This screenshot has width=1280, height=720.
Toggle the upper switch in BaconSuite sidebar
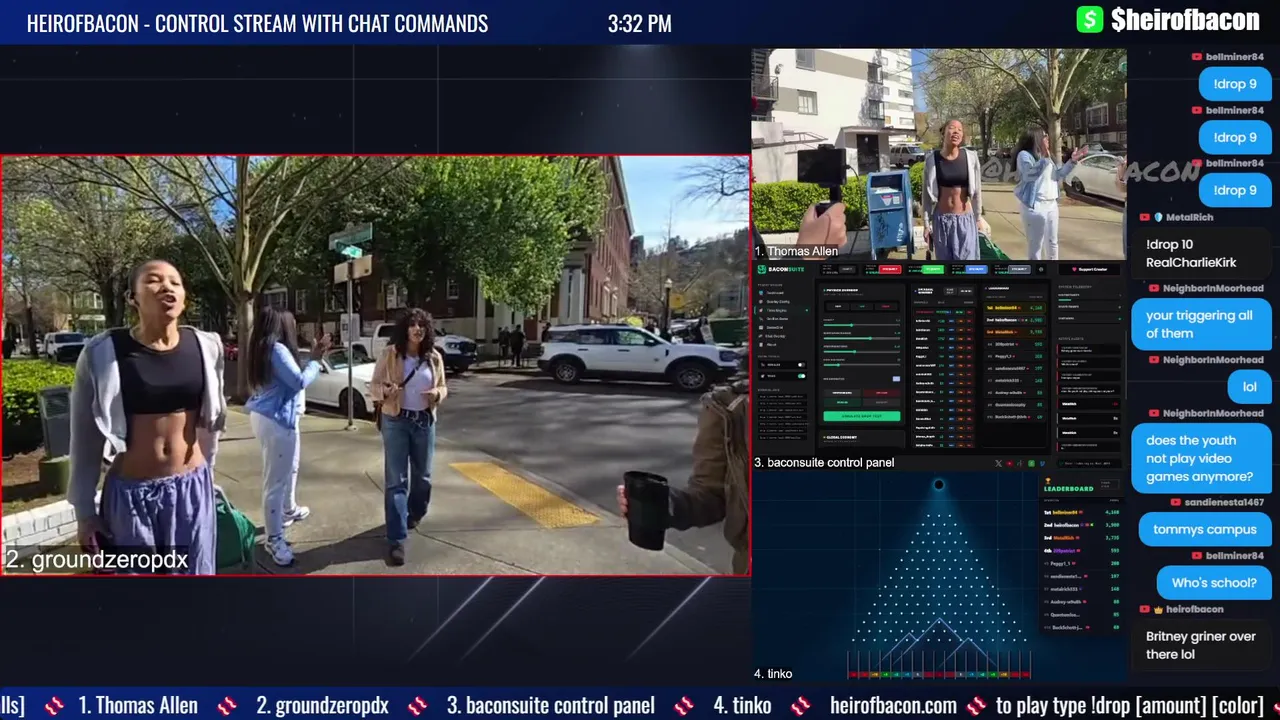(801, 365)
